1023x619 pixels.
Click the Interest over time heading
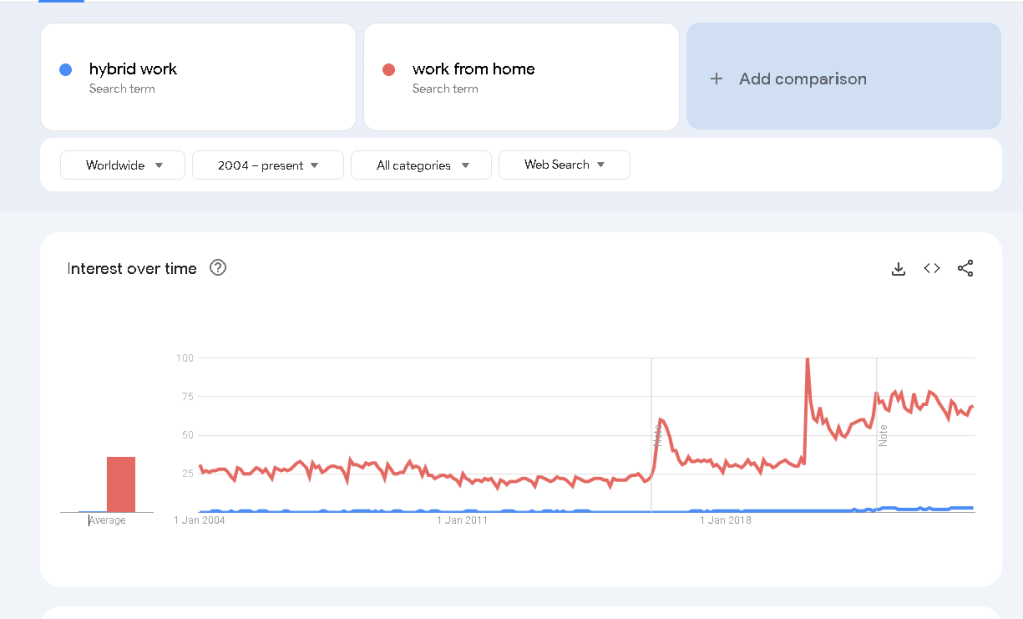(x=131, y=269)
